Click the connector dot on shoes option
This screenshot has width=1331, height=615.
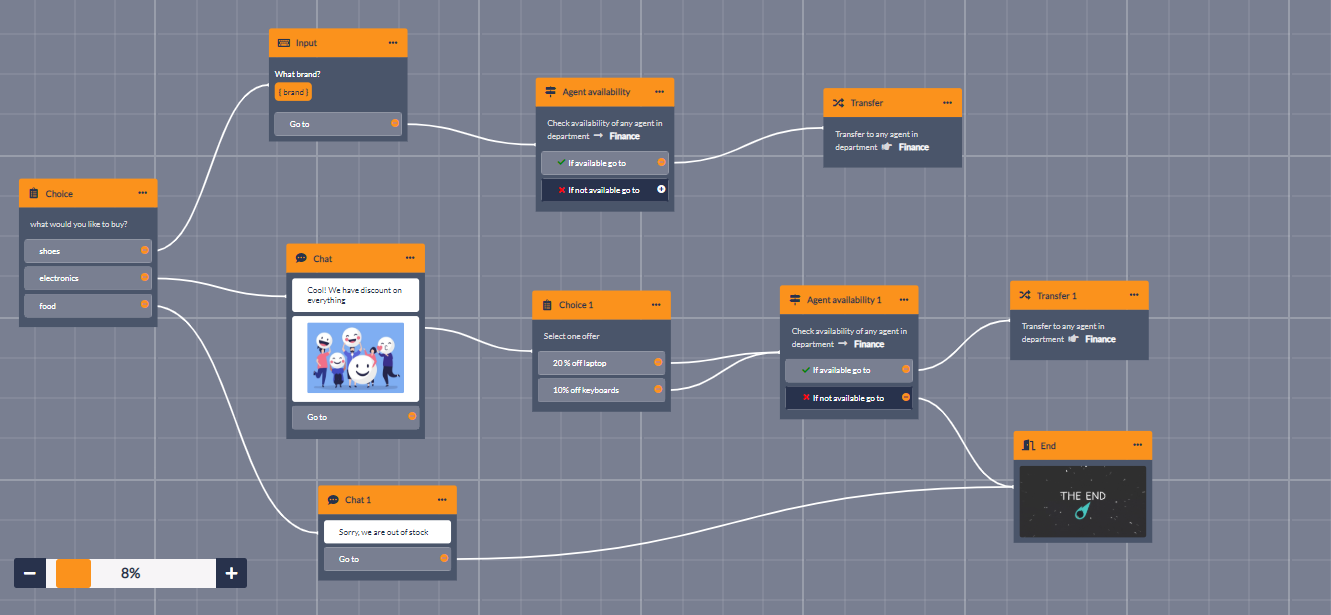tap(145, 251)
